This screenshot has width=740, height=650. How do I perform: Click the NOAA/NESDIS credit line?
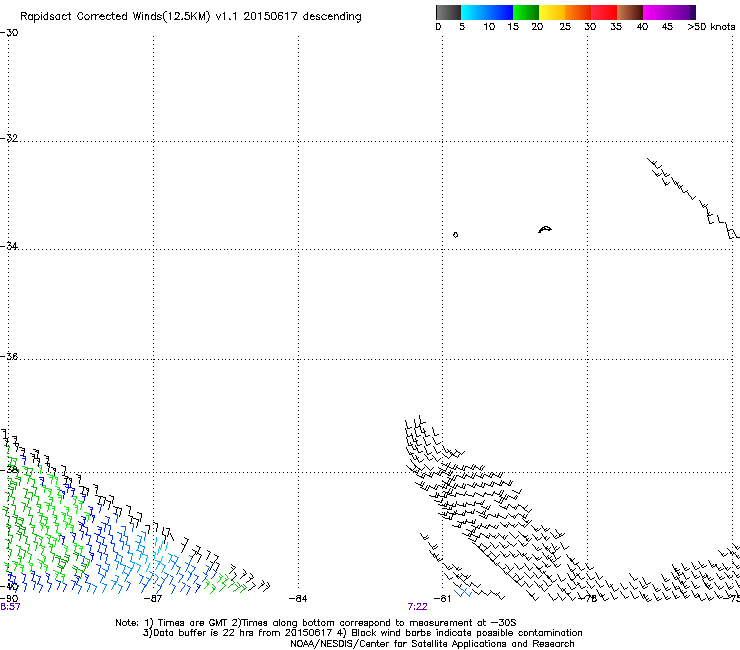tap(432, 644)
